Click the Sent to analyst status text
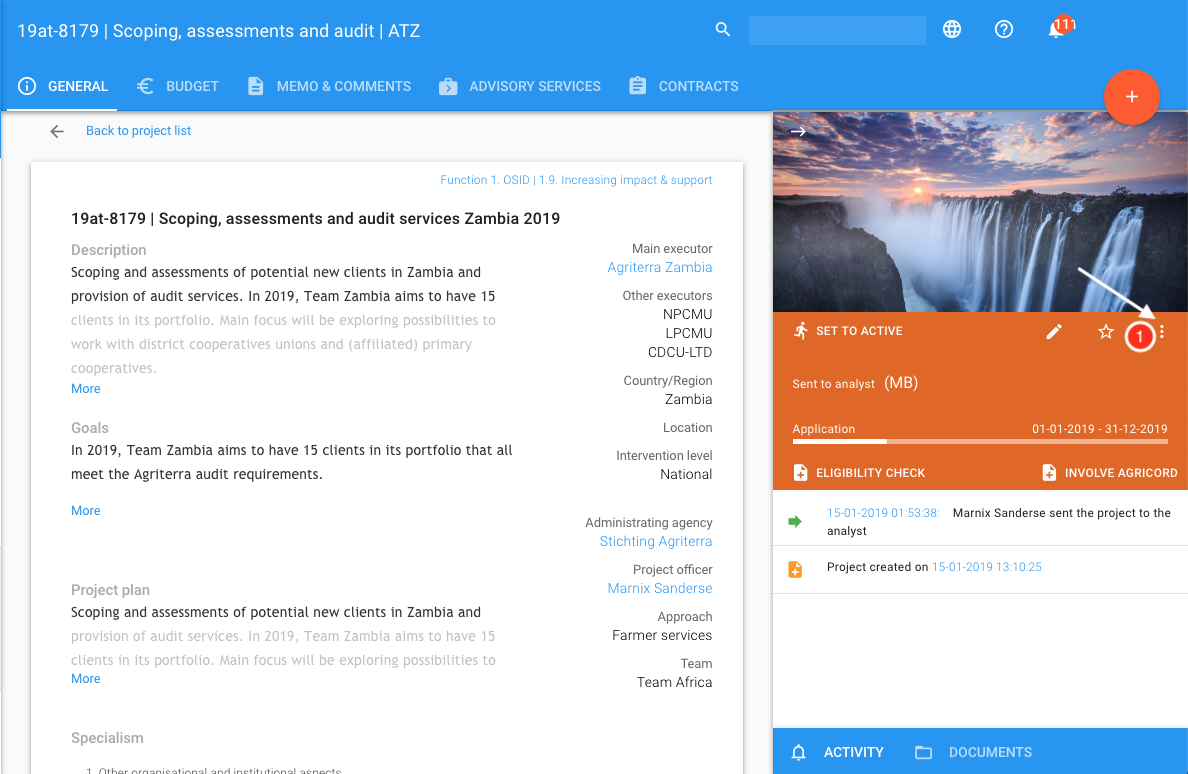1188x774 pixels. coord(833,384)
